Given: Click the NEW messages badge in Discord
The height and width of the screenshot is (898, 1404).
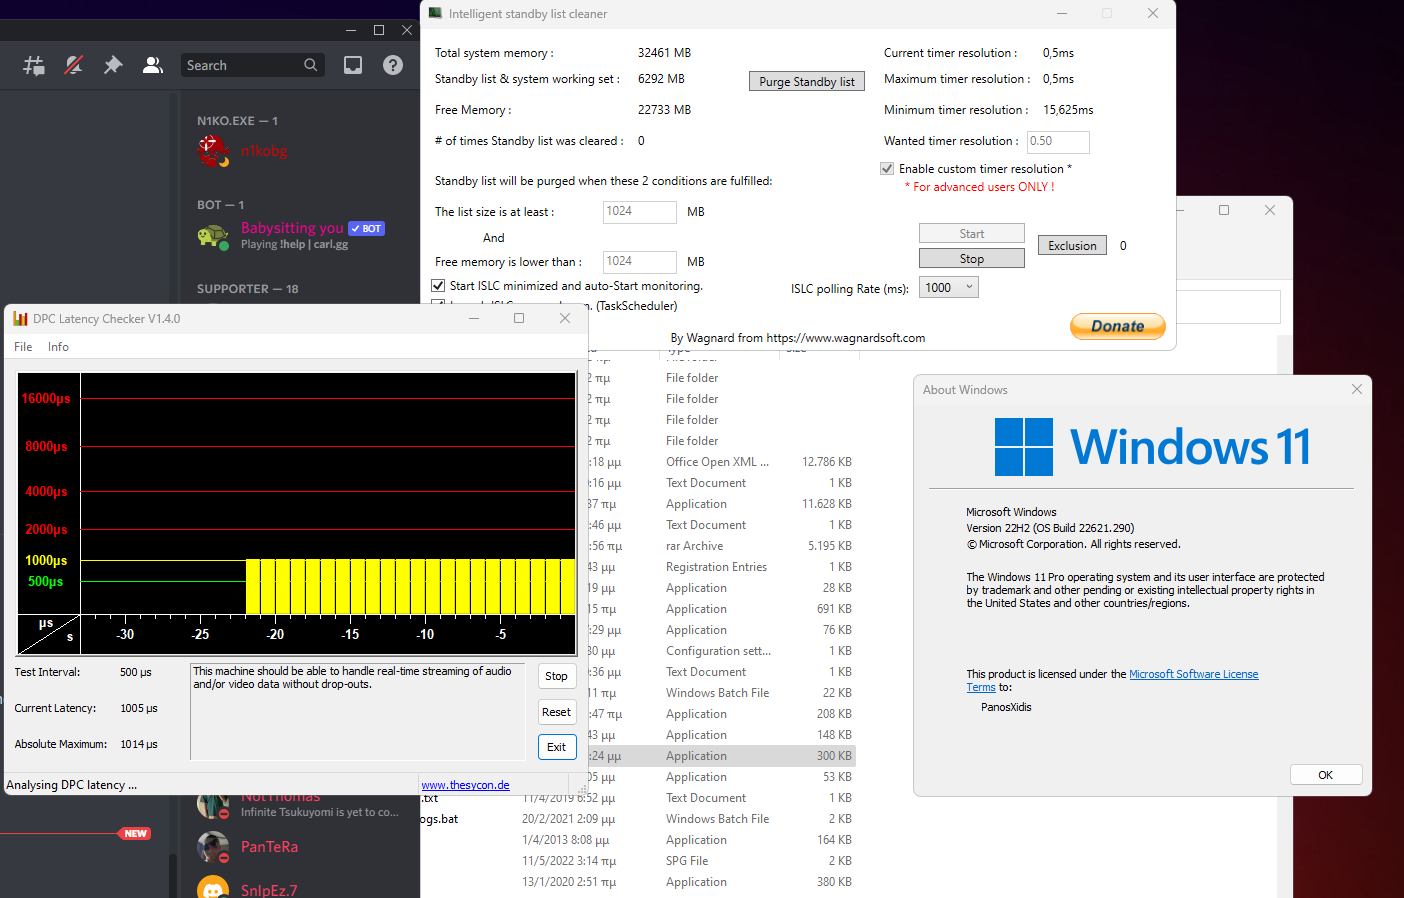Looking at the screenshot, I should click(135, 833).
